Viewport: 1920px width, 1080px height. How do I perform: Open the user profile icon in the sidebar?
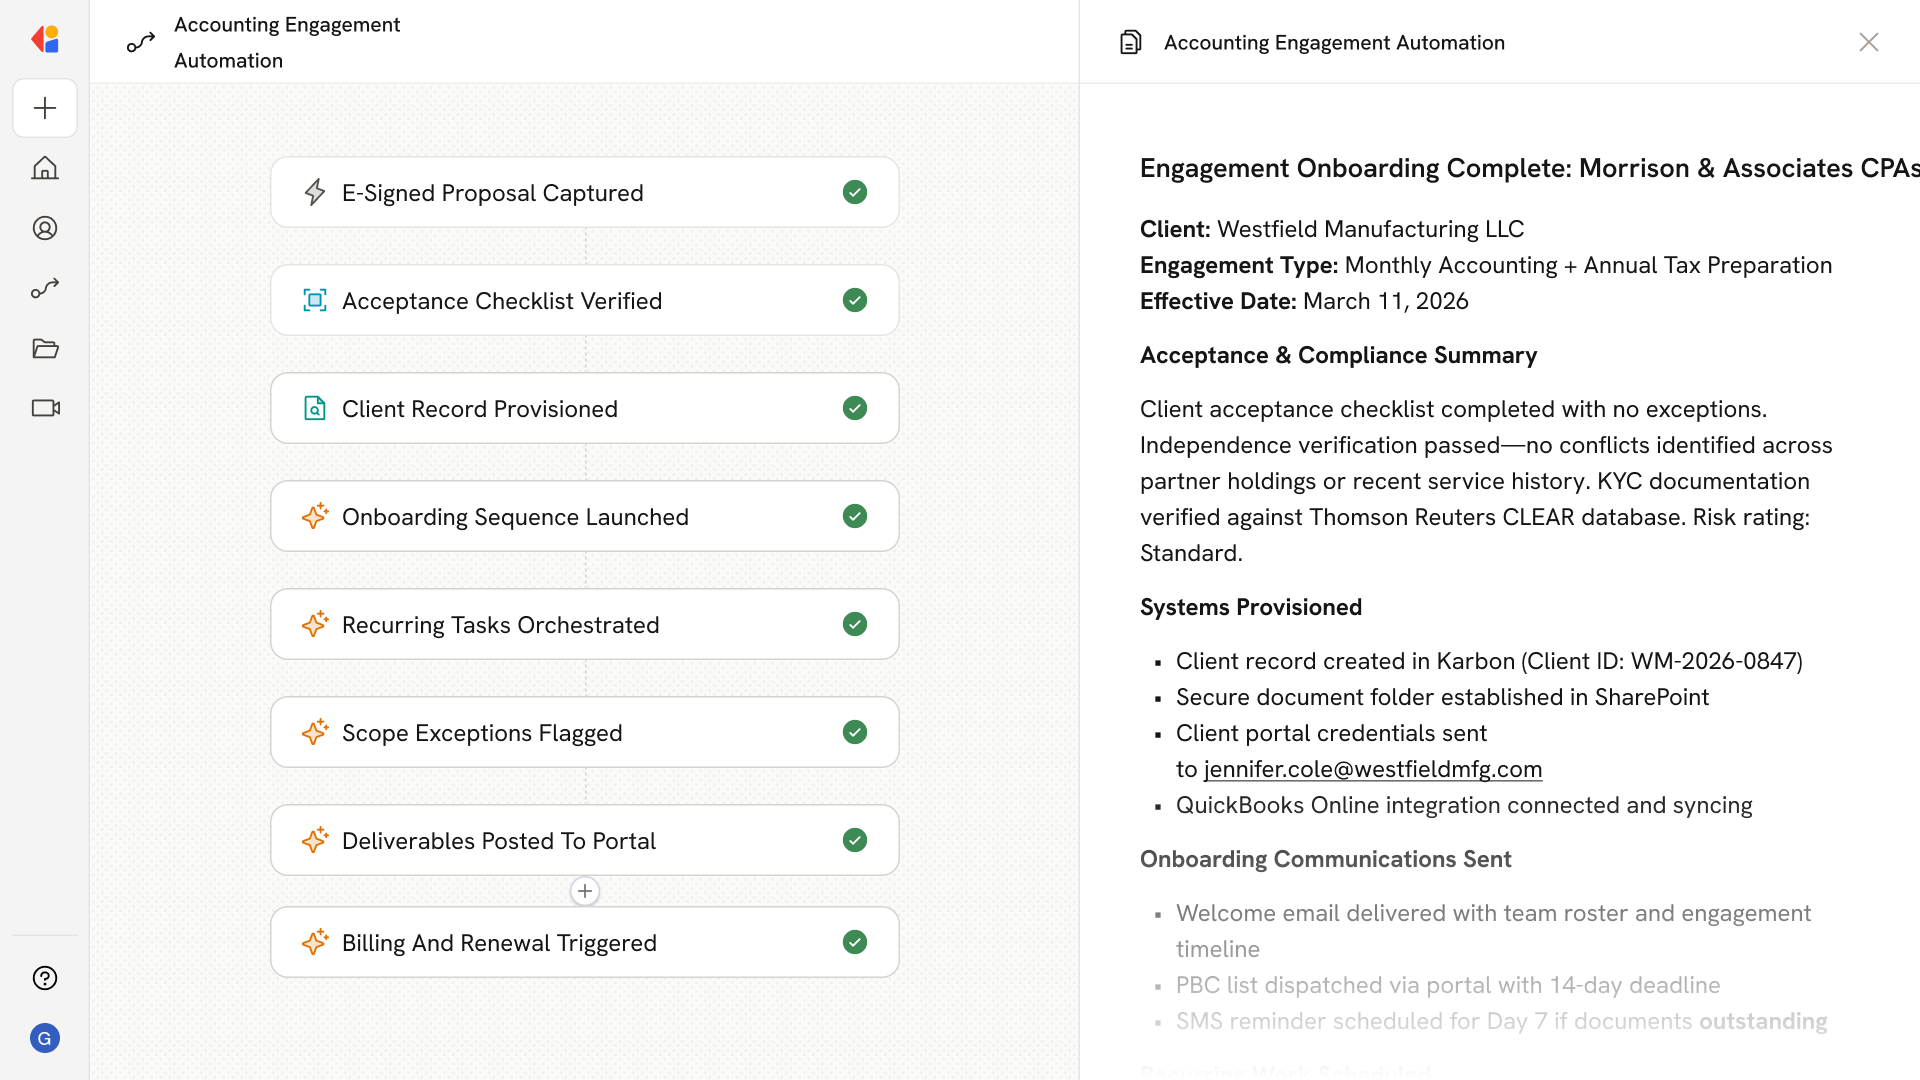pos(45,228)
